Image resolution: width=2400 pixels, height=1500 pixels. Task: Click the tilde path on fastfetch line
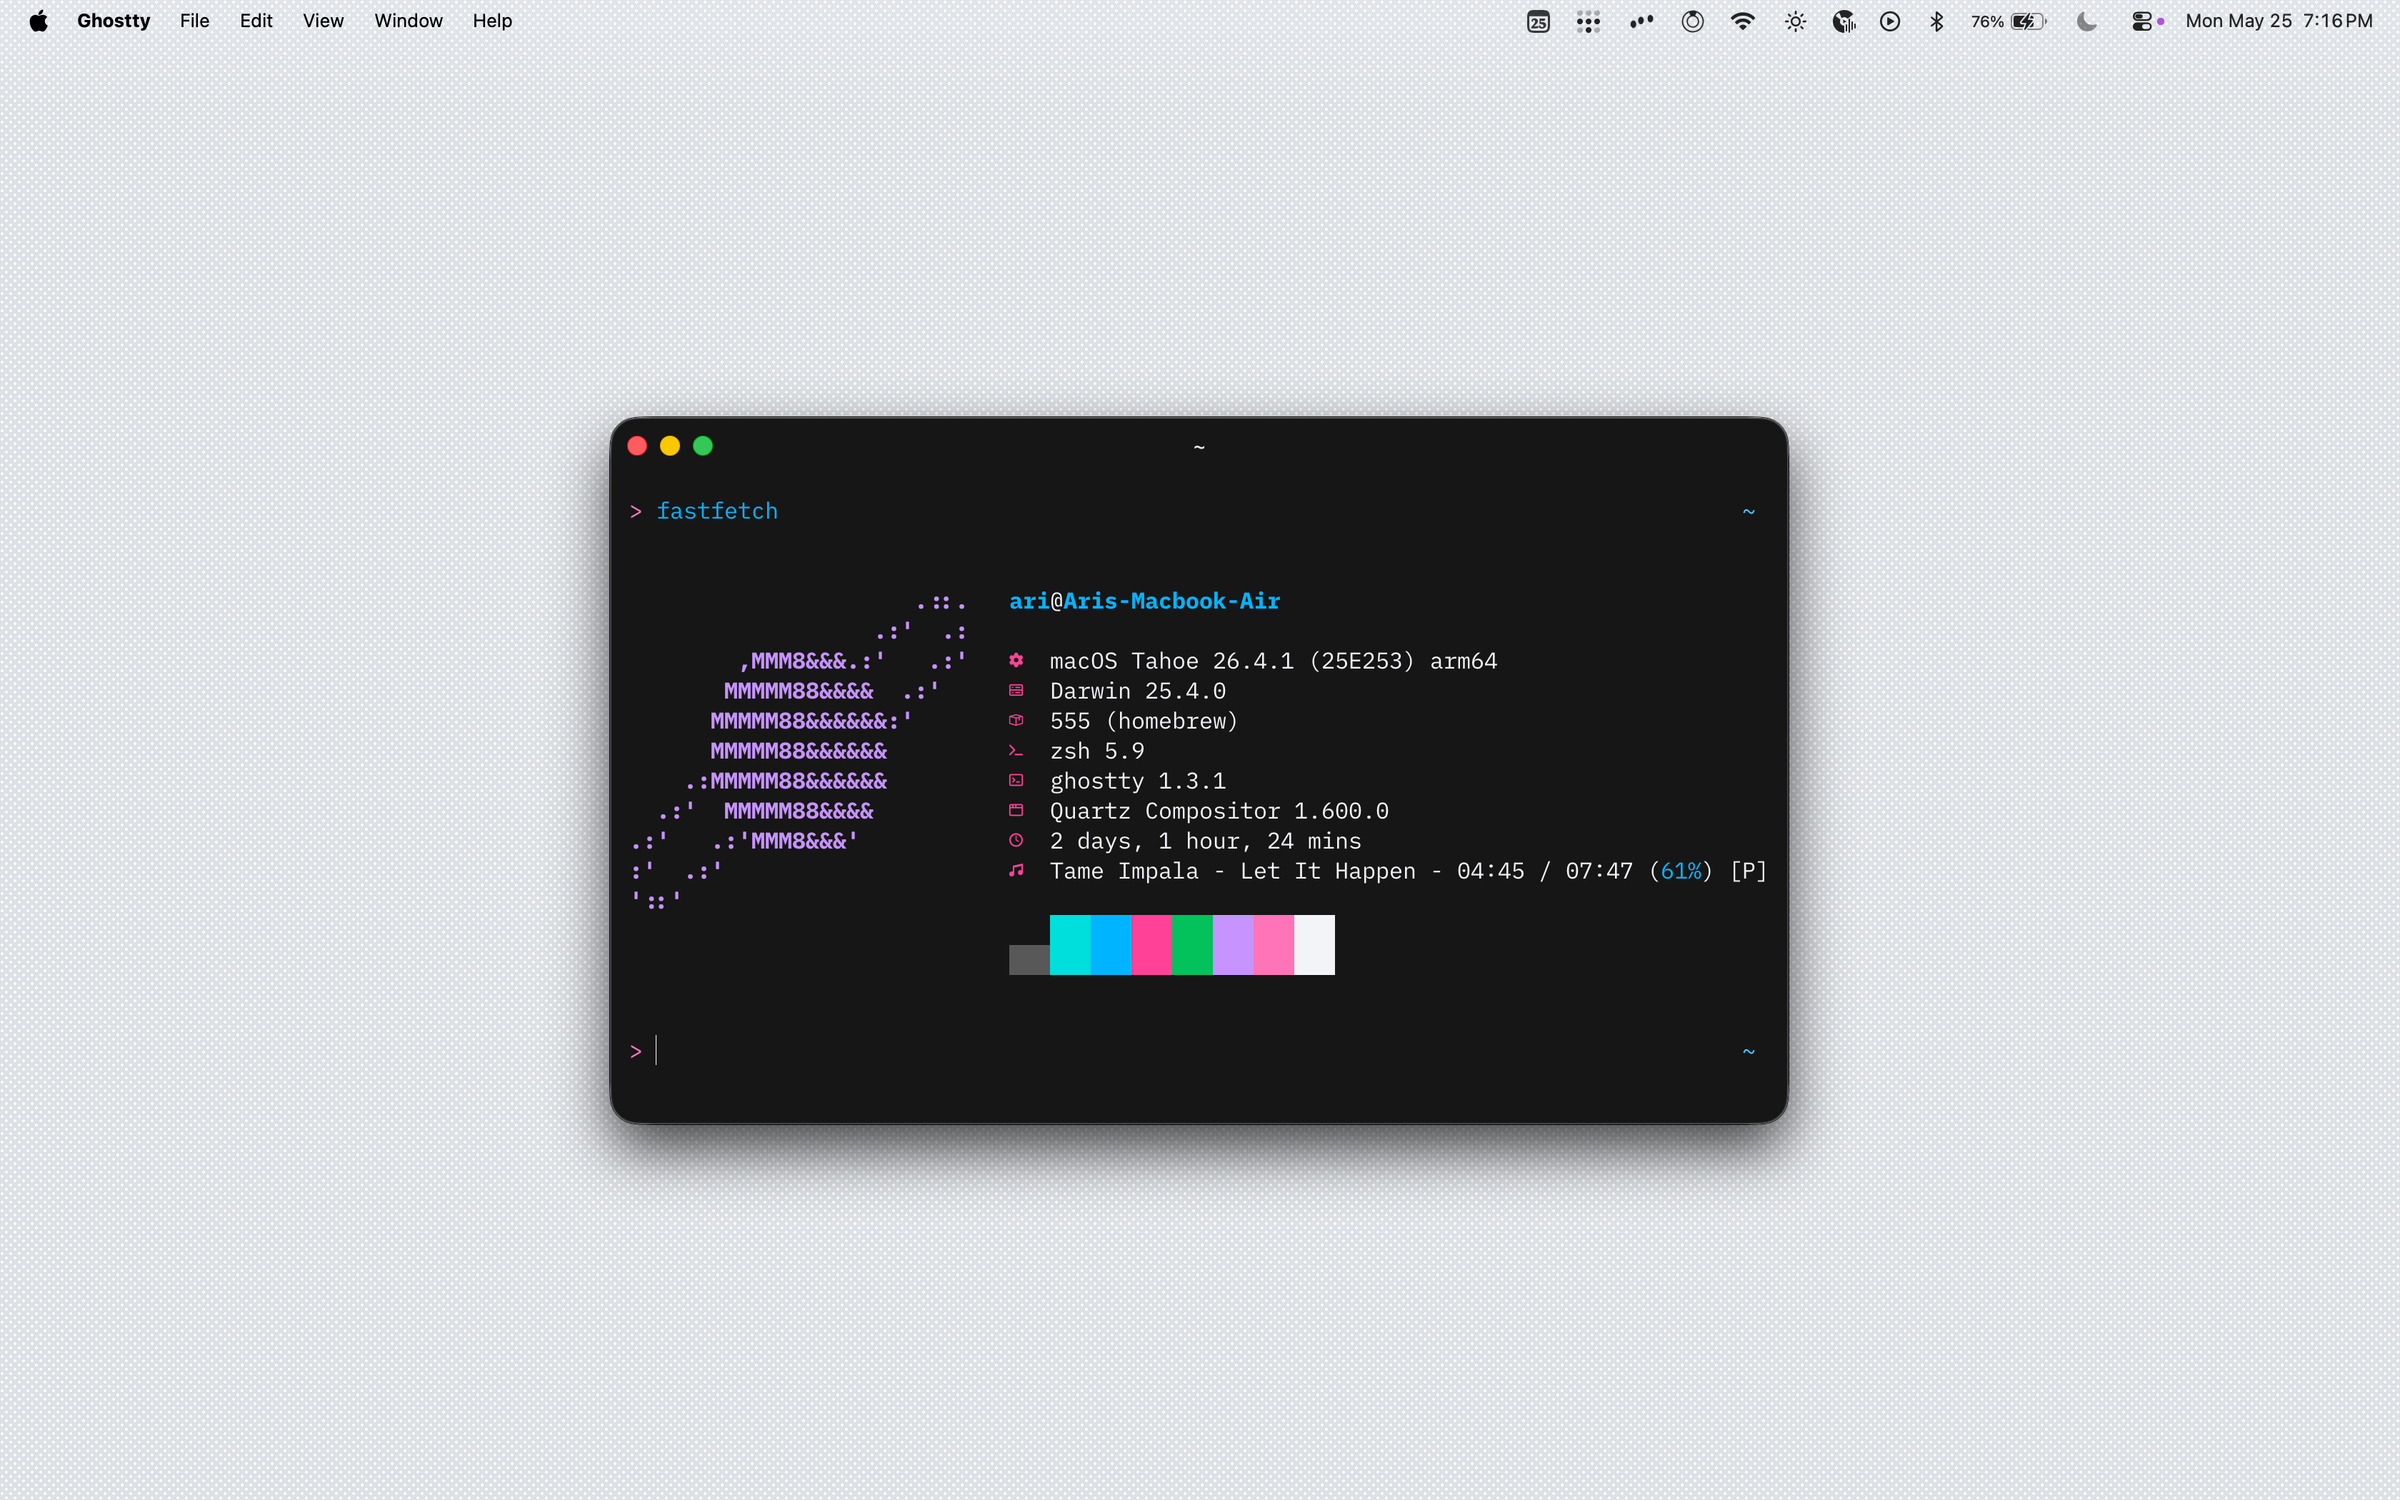tap(1748, 511)
